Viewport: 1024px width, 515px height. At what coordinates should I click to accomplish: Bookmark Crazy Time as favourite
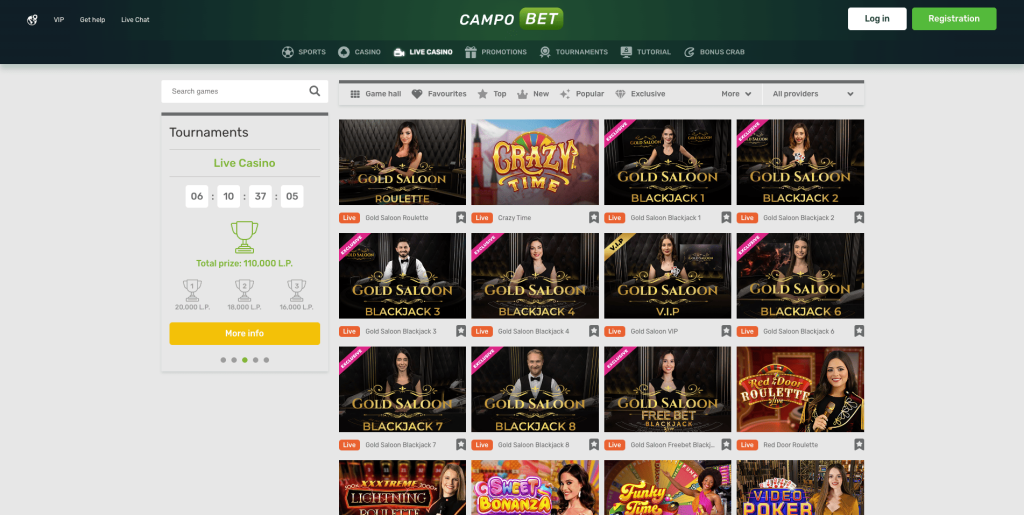(x=594, y=217)
